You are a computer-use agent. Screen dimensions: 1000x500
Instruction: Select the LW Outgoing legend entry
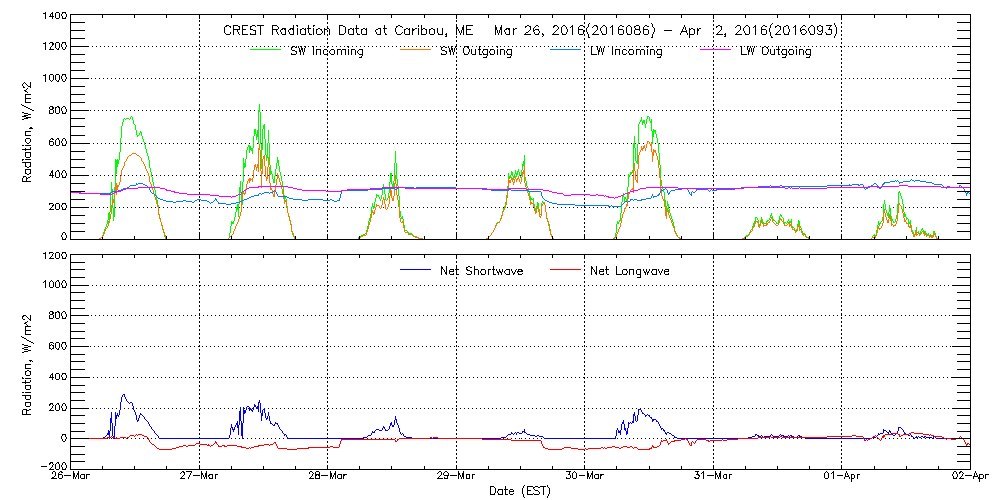[x=775, y=51]
